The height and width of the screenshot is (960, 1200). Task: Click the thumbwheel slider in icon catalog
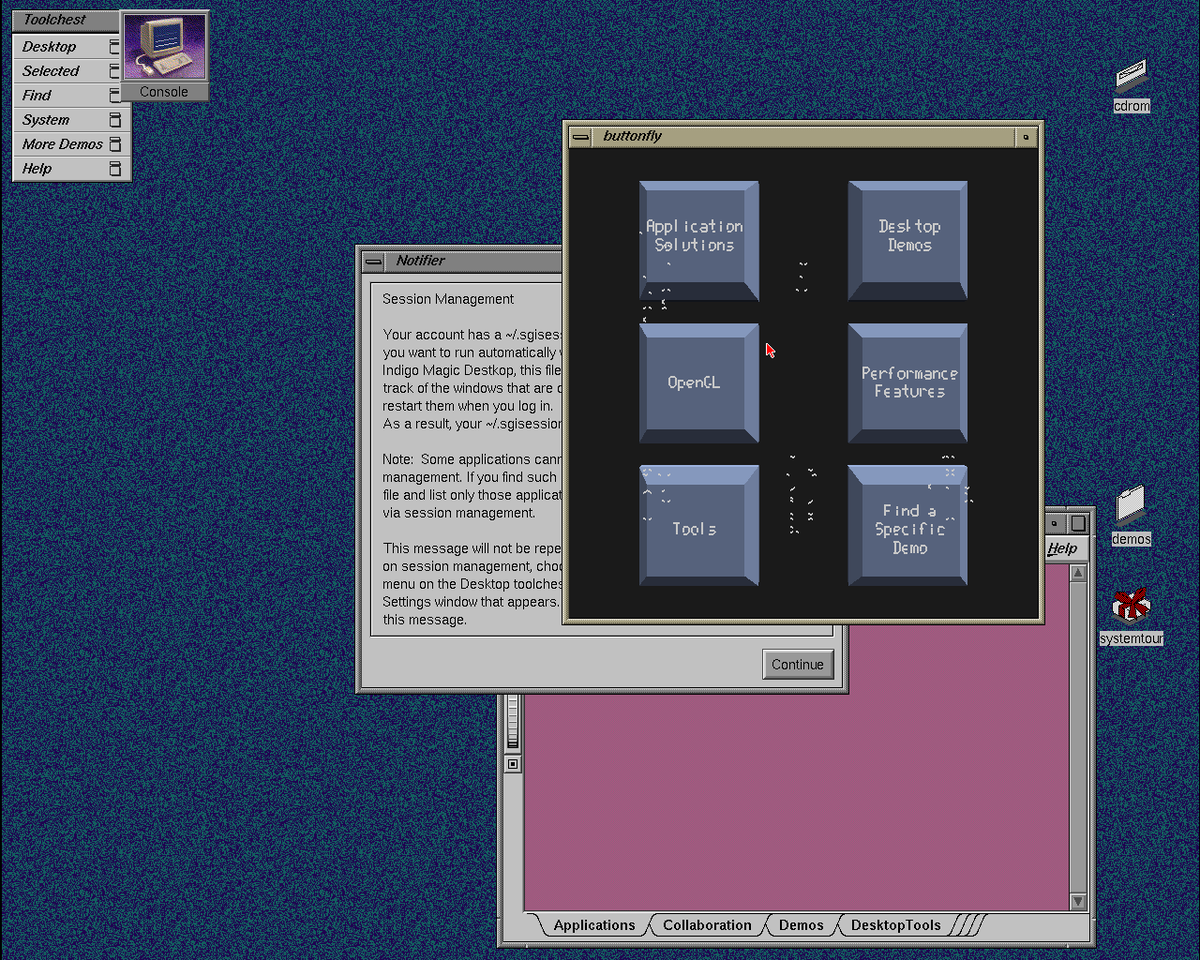[x=513, y=721]
